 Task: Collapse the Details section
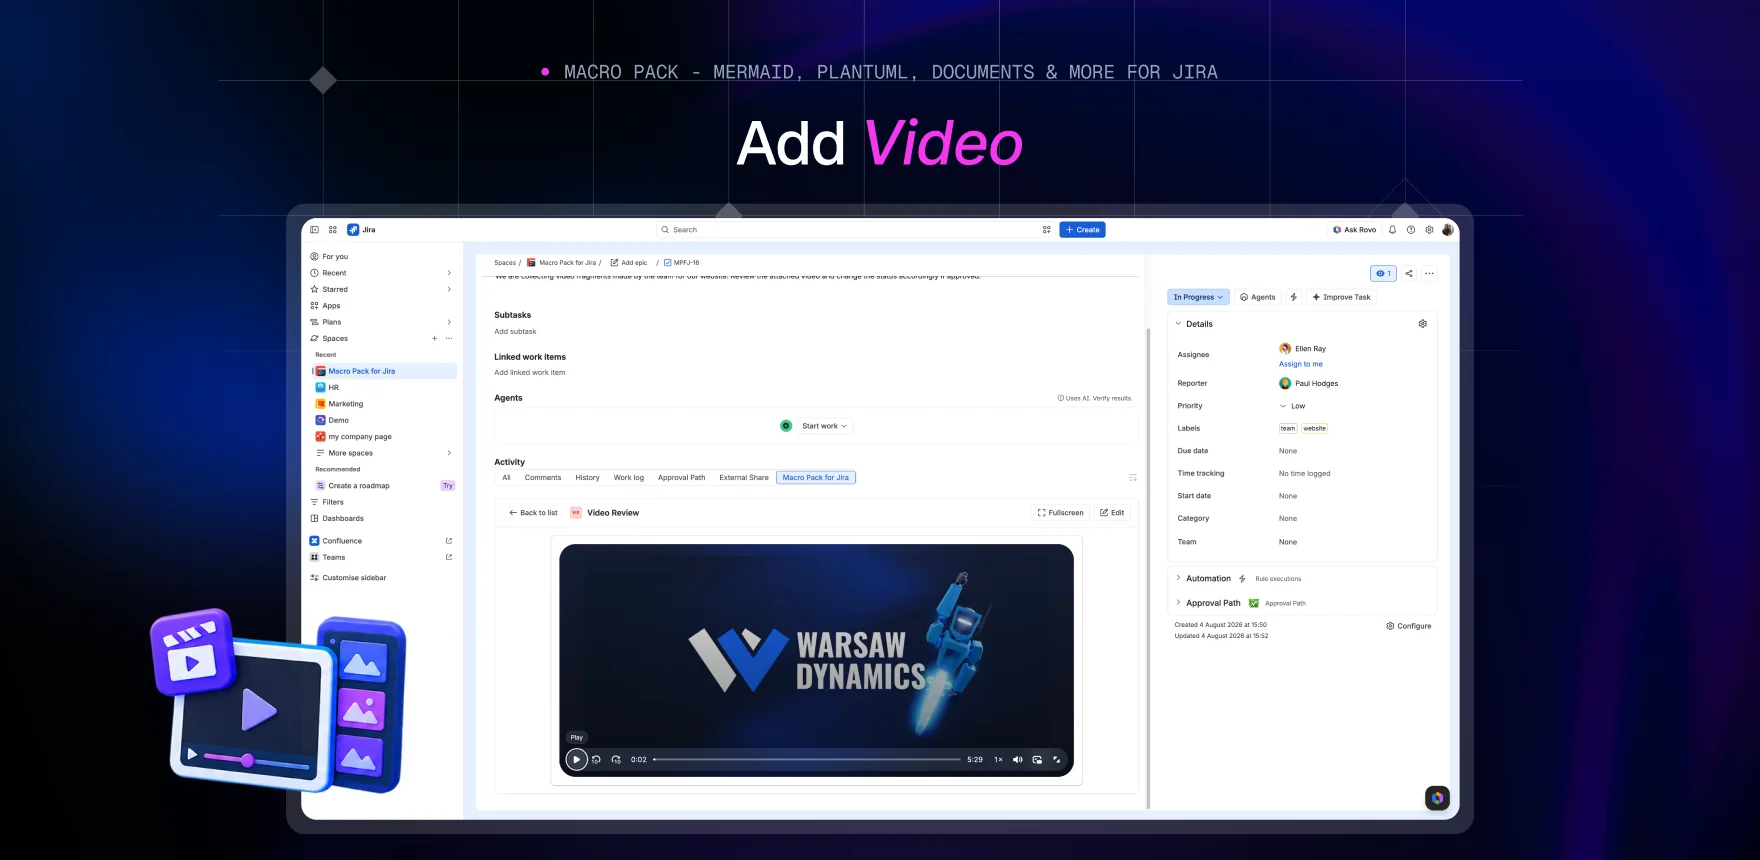1178,324
